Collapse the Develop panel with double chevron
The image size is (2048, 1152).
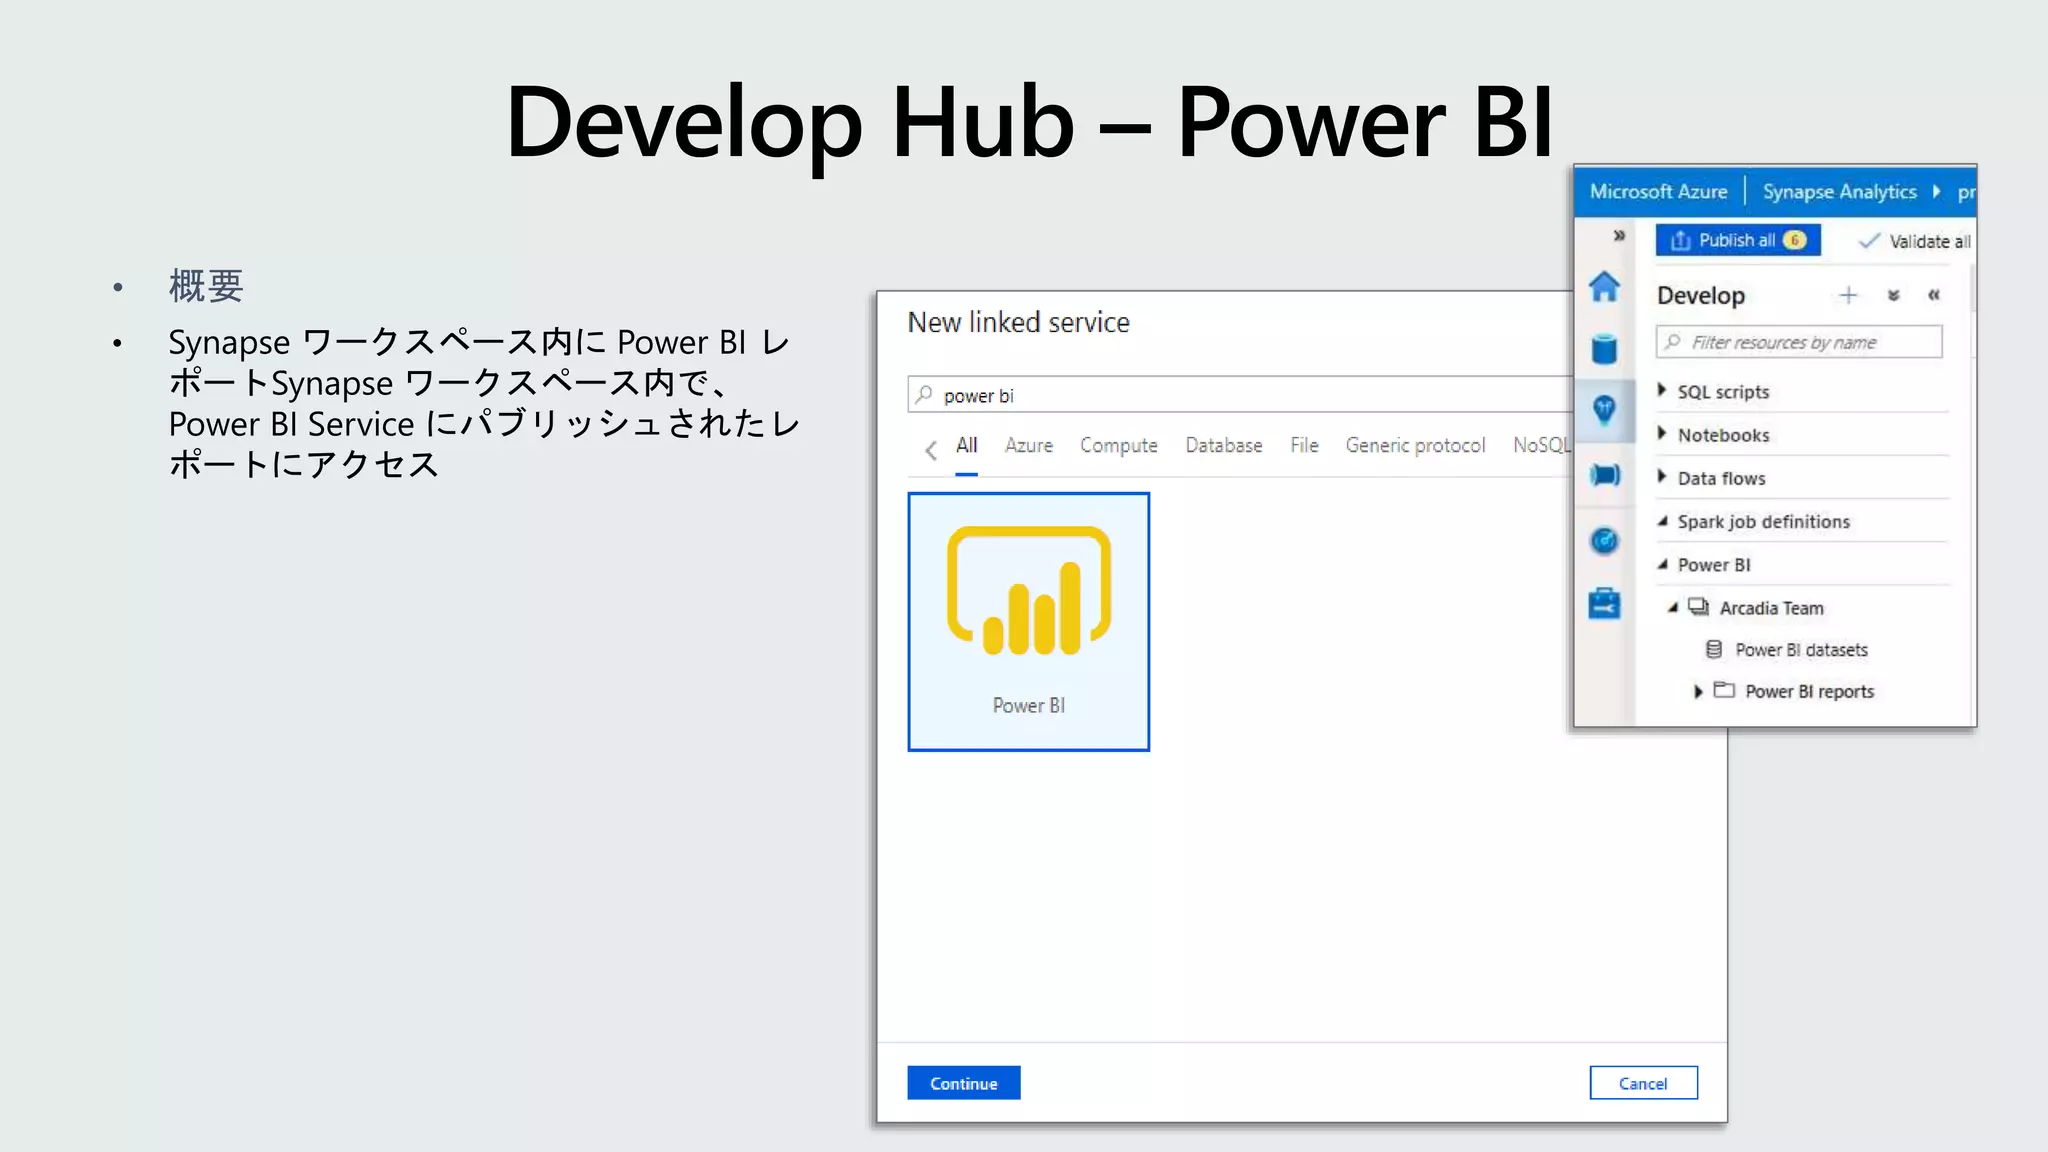pos(1933,295)
